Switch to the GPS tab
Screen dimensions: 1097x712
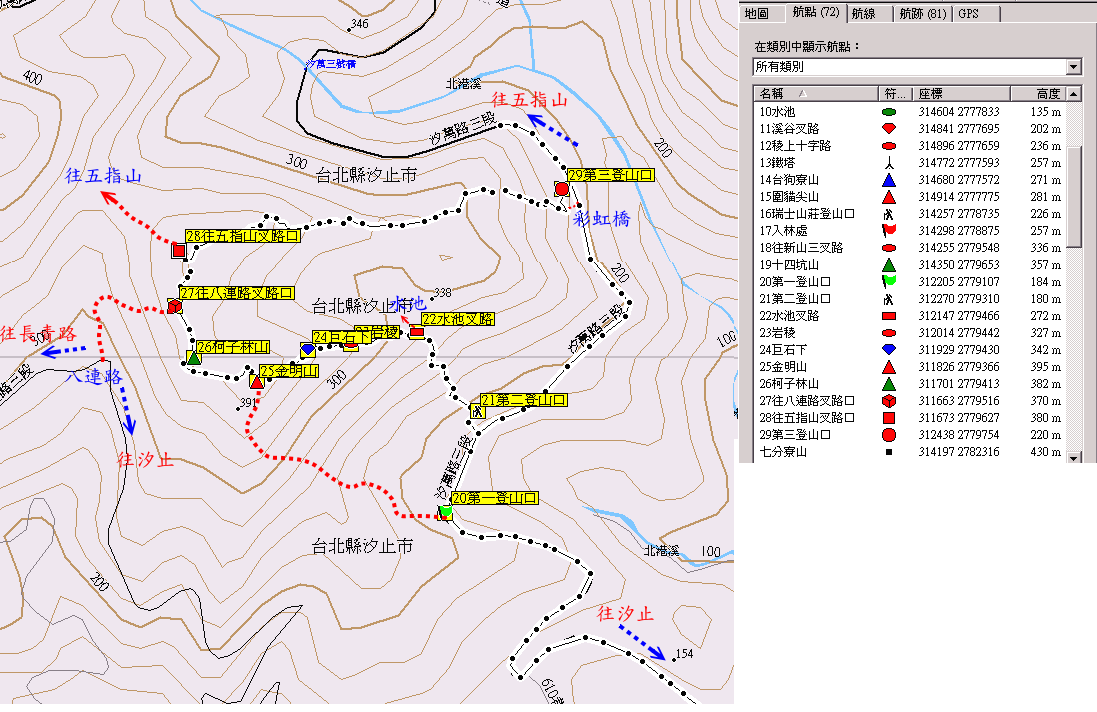[968, 14]
